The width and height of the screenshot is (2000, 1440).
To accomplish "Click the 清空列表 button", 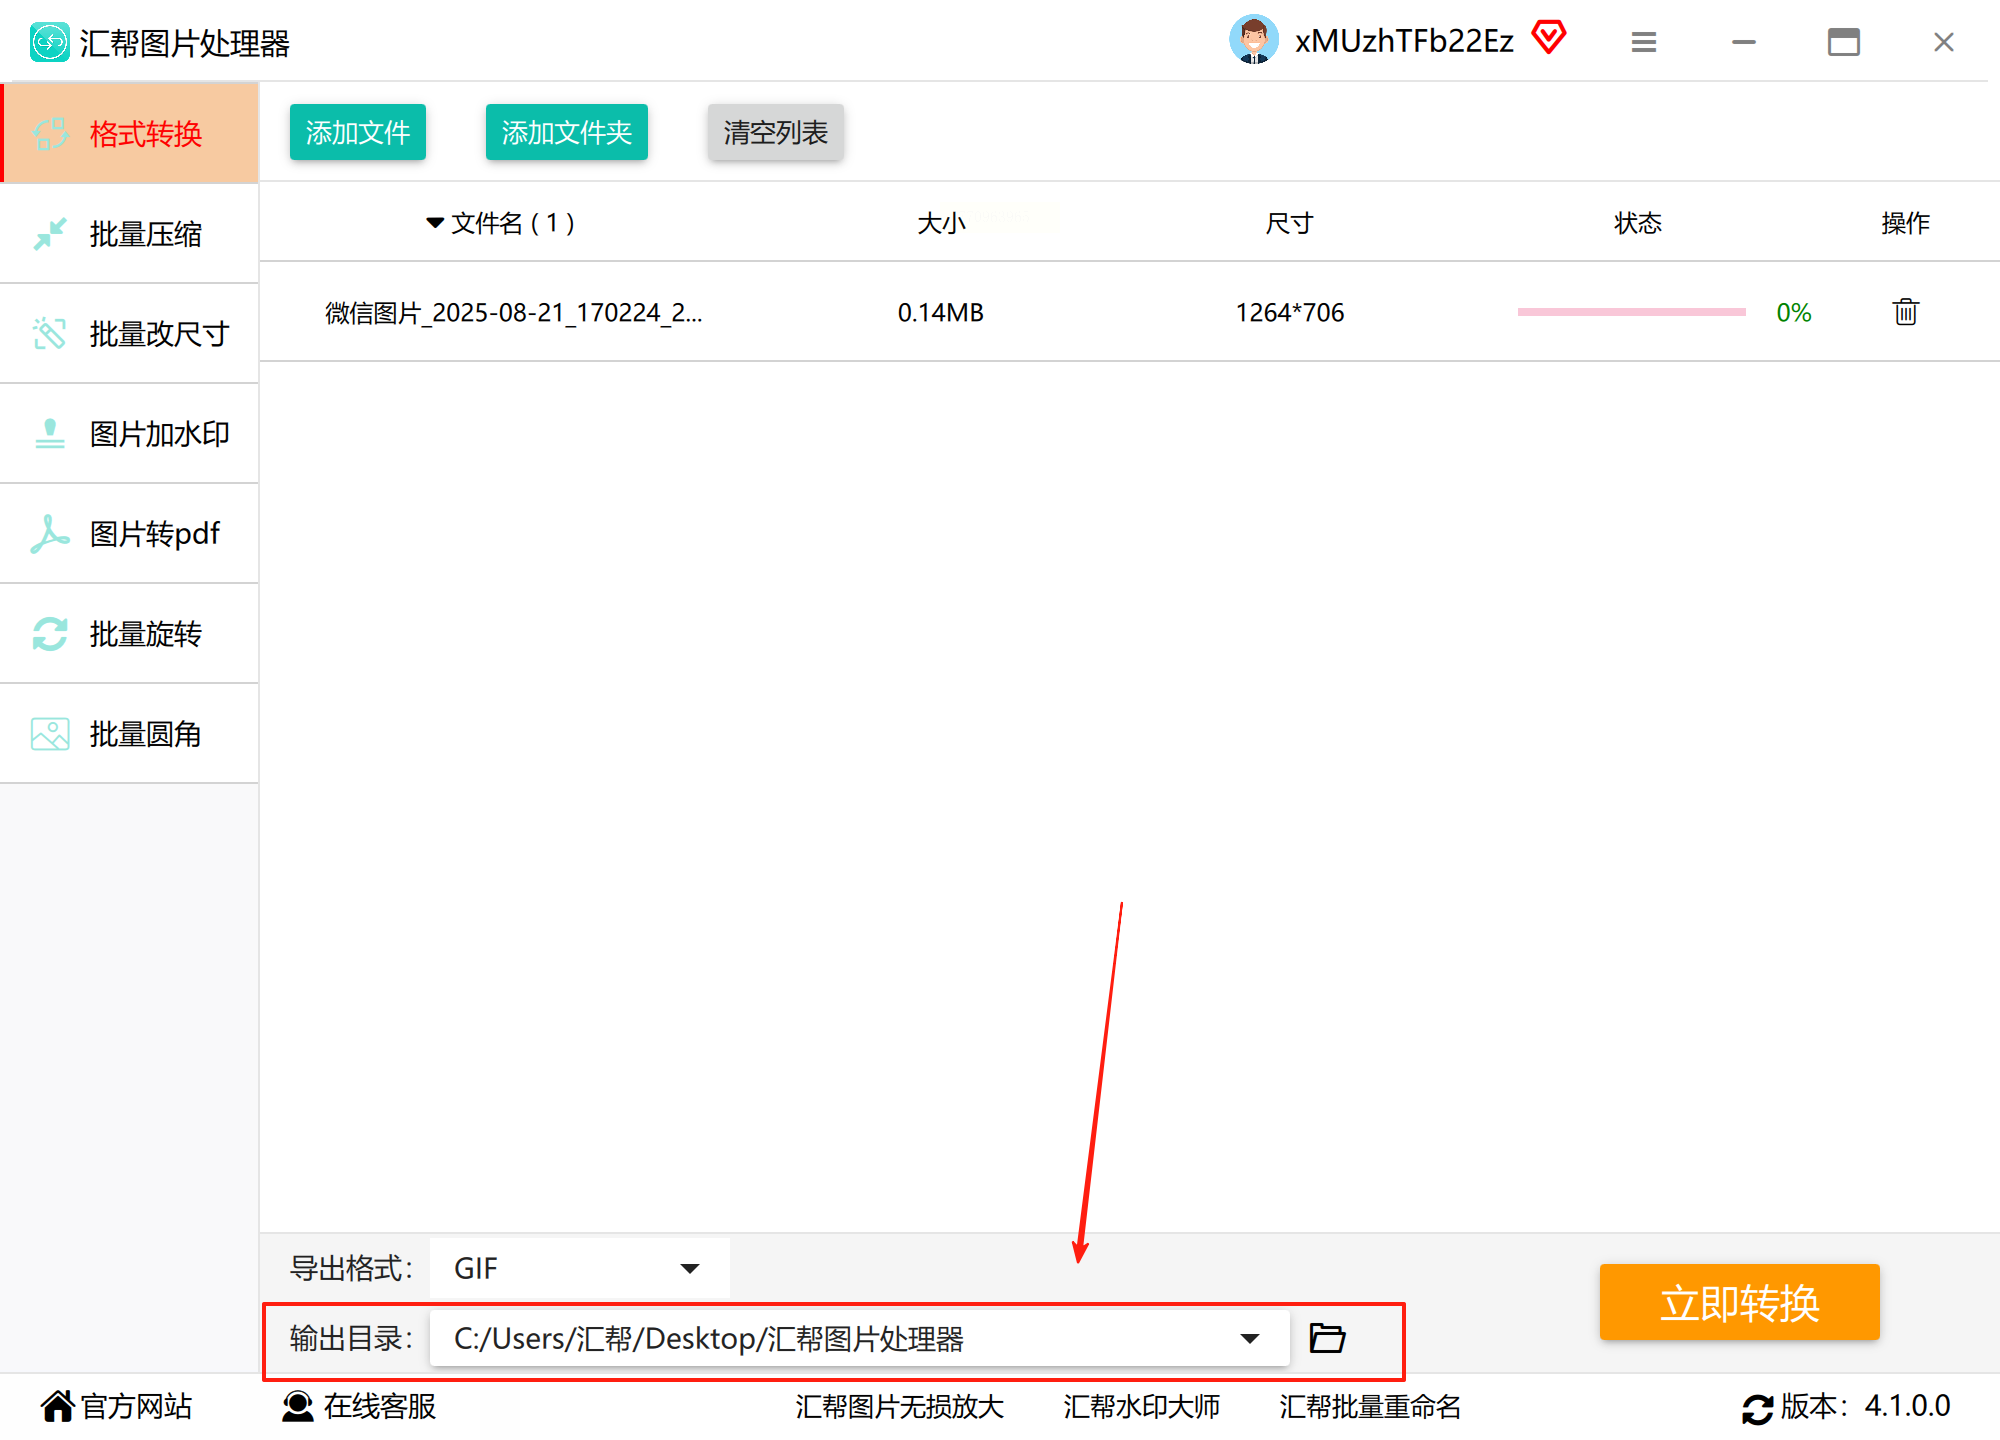I will [775, 132].
